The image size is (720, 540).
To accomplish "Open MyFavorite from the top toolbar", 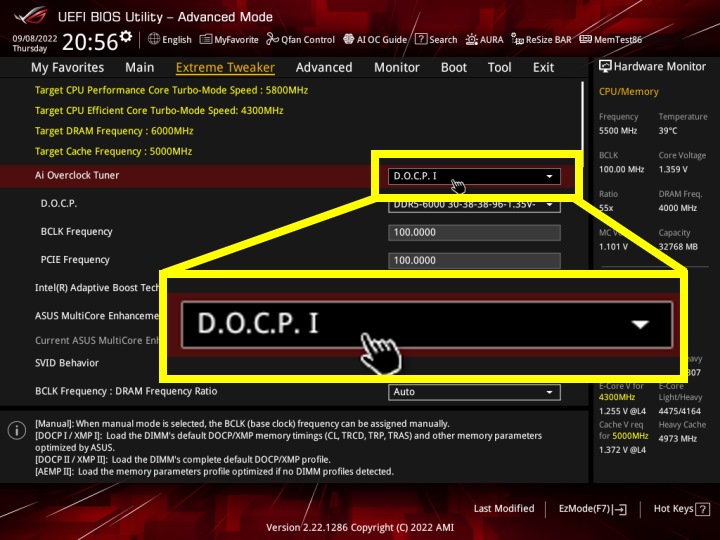I will (x=229, y=39).
